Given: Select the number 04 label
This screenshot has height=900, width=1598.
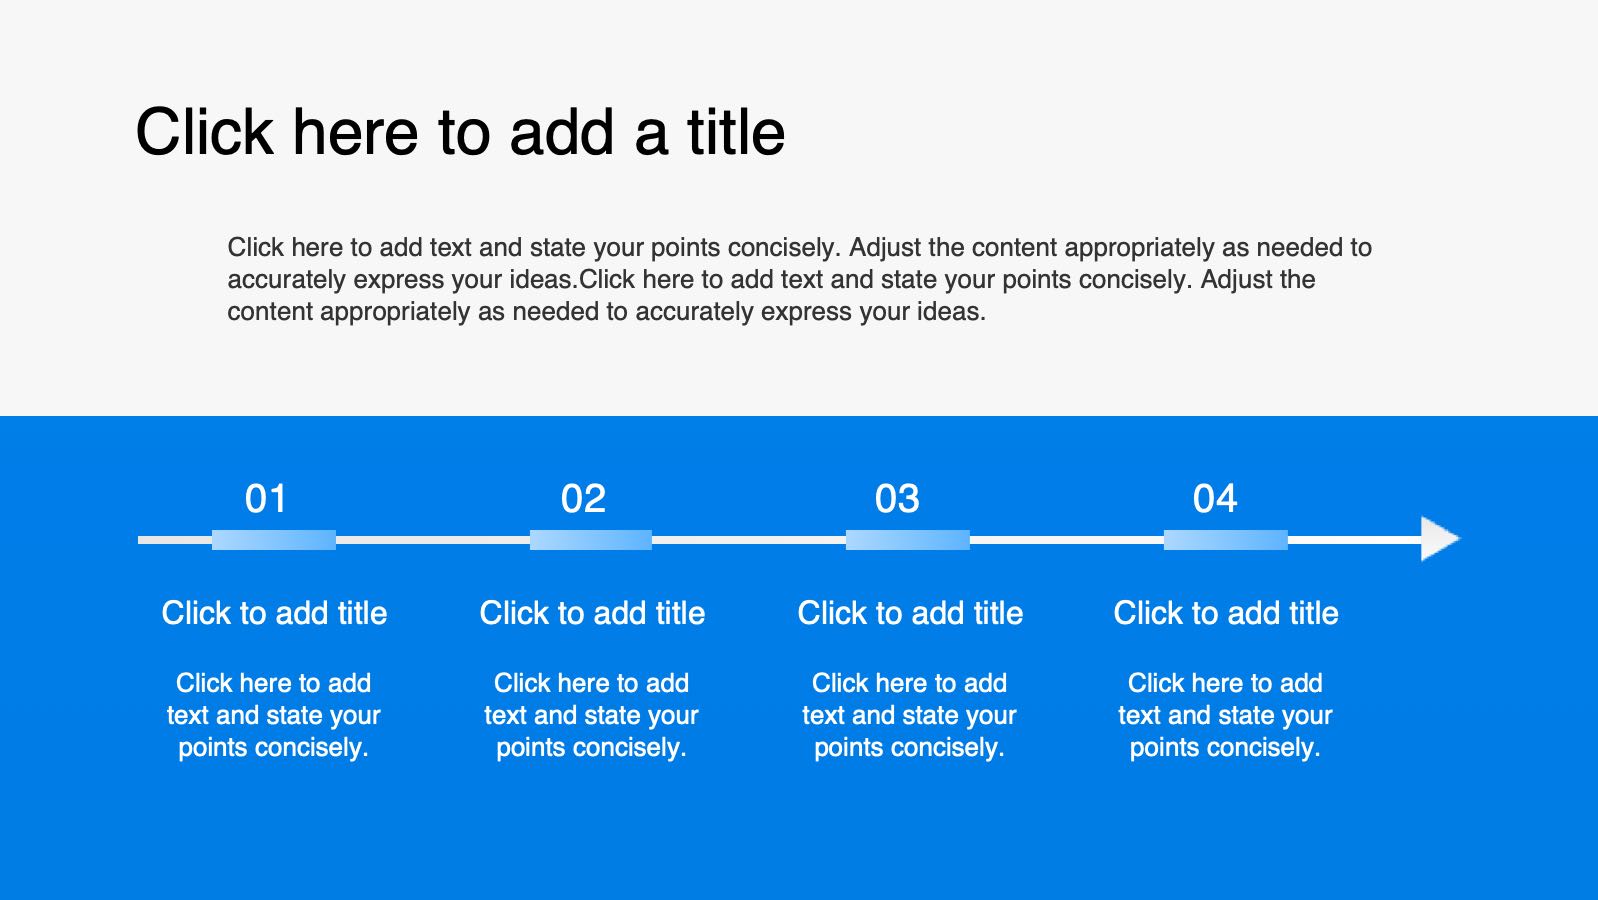Looking at the screenshot, I should [x=1215, y=499].
